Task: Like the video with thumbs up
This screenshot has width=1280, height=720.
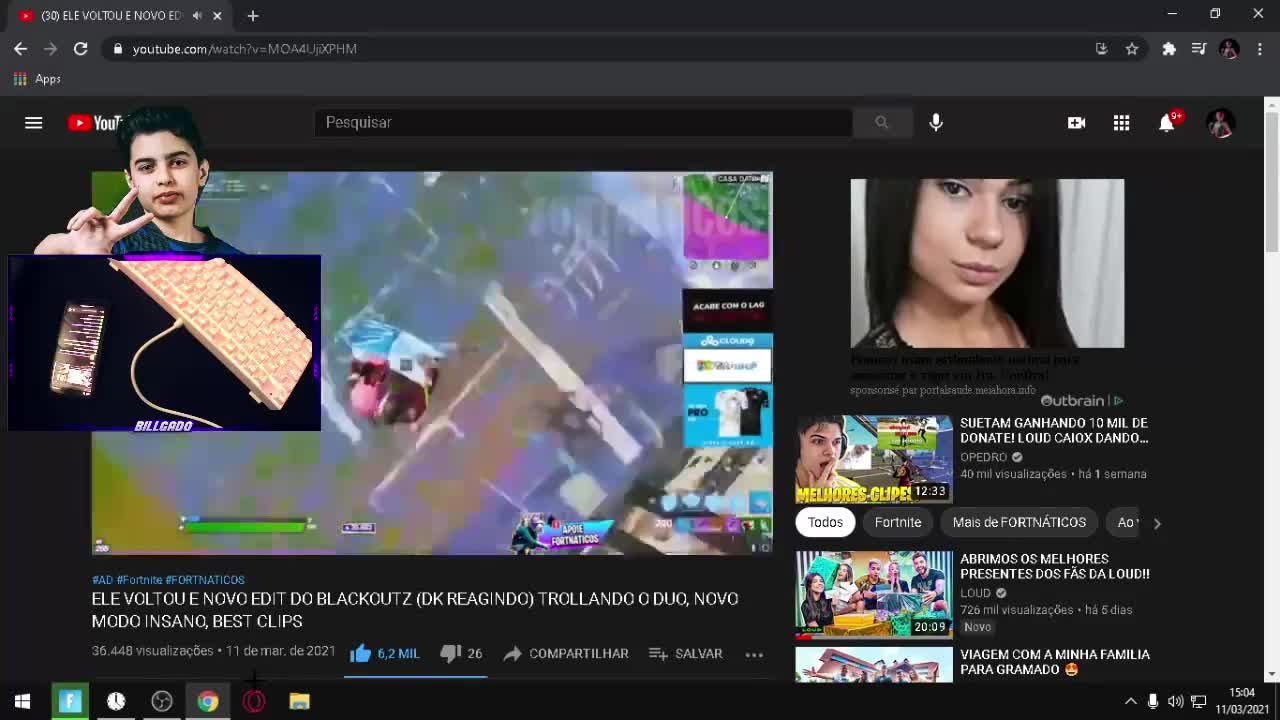Action: 384,653
